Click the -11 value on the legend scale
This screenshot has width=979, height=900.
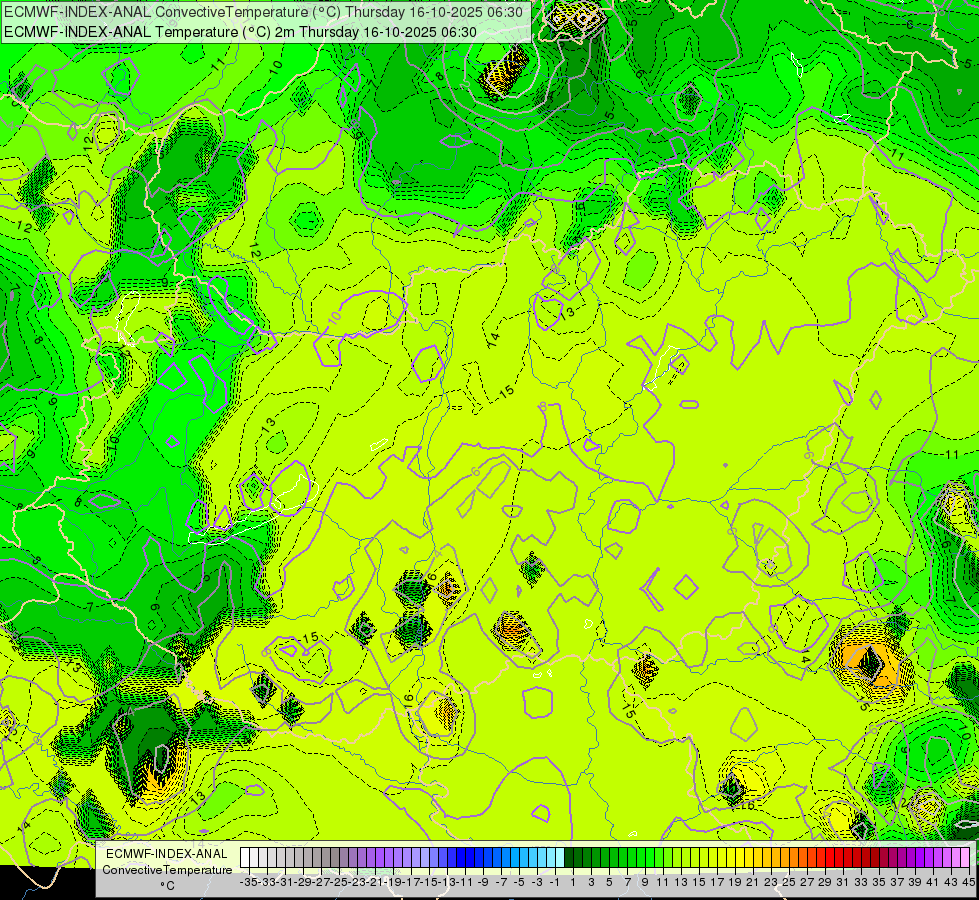(466, 882)
